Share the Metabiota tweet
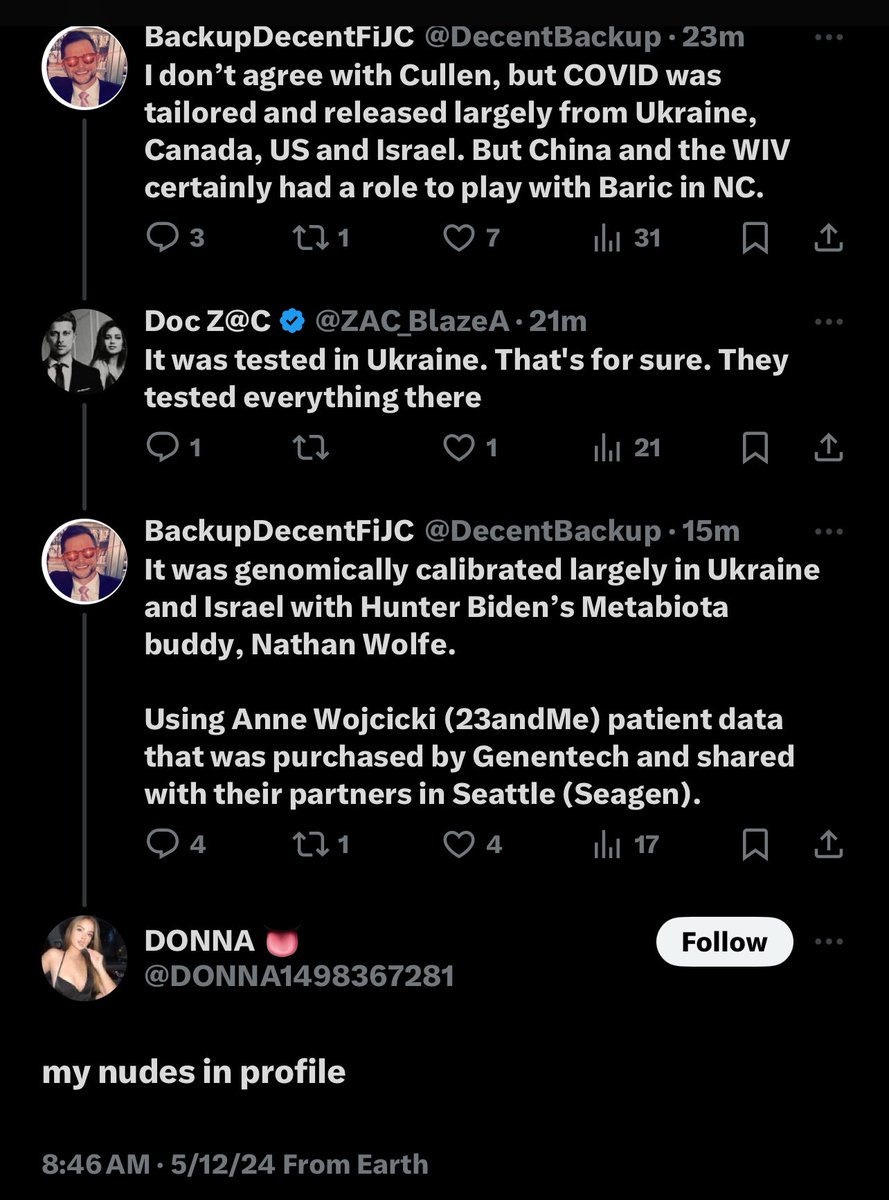The image size is (889, 1200). tap(828, 844)
